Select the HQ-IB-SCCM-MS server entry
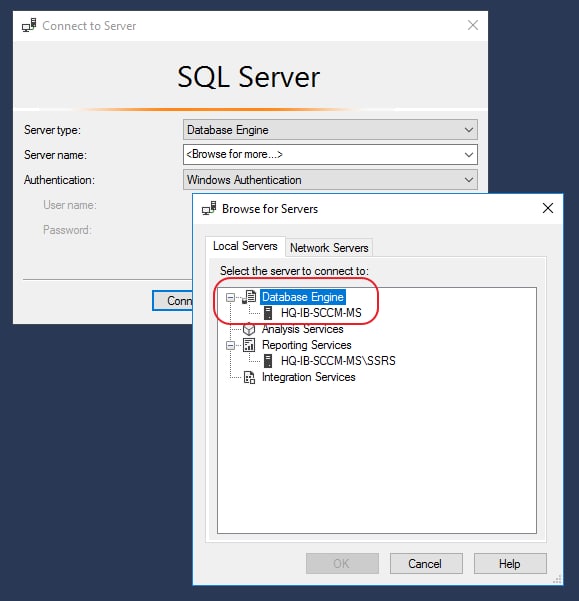579x601 pixels. [321, 313]
